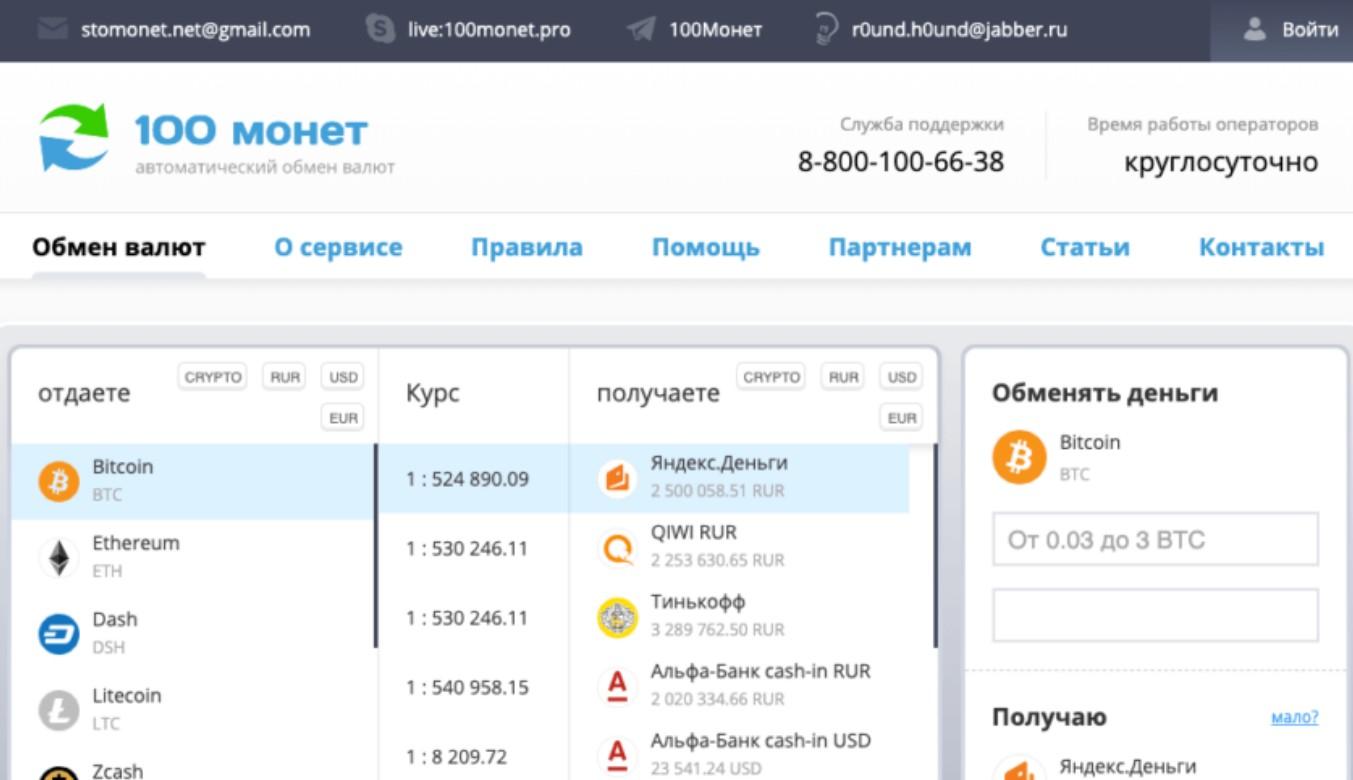Filter получаете list by CRYPTO
The image size is (1353, 780).
(771, 377)
